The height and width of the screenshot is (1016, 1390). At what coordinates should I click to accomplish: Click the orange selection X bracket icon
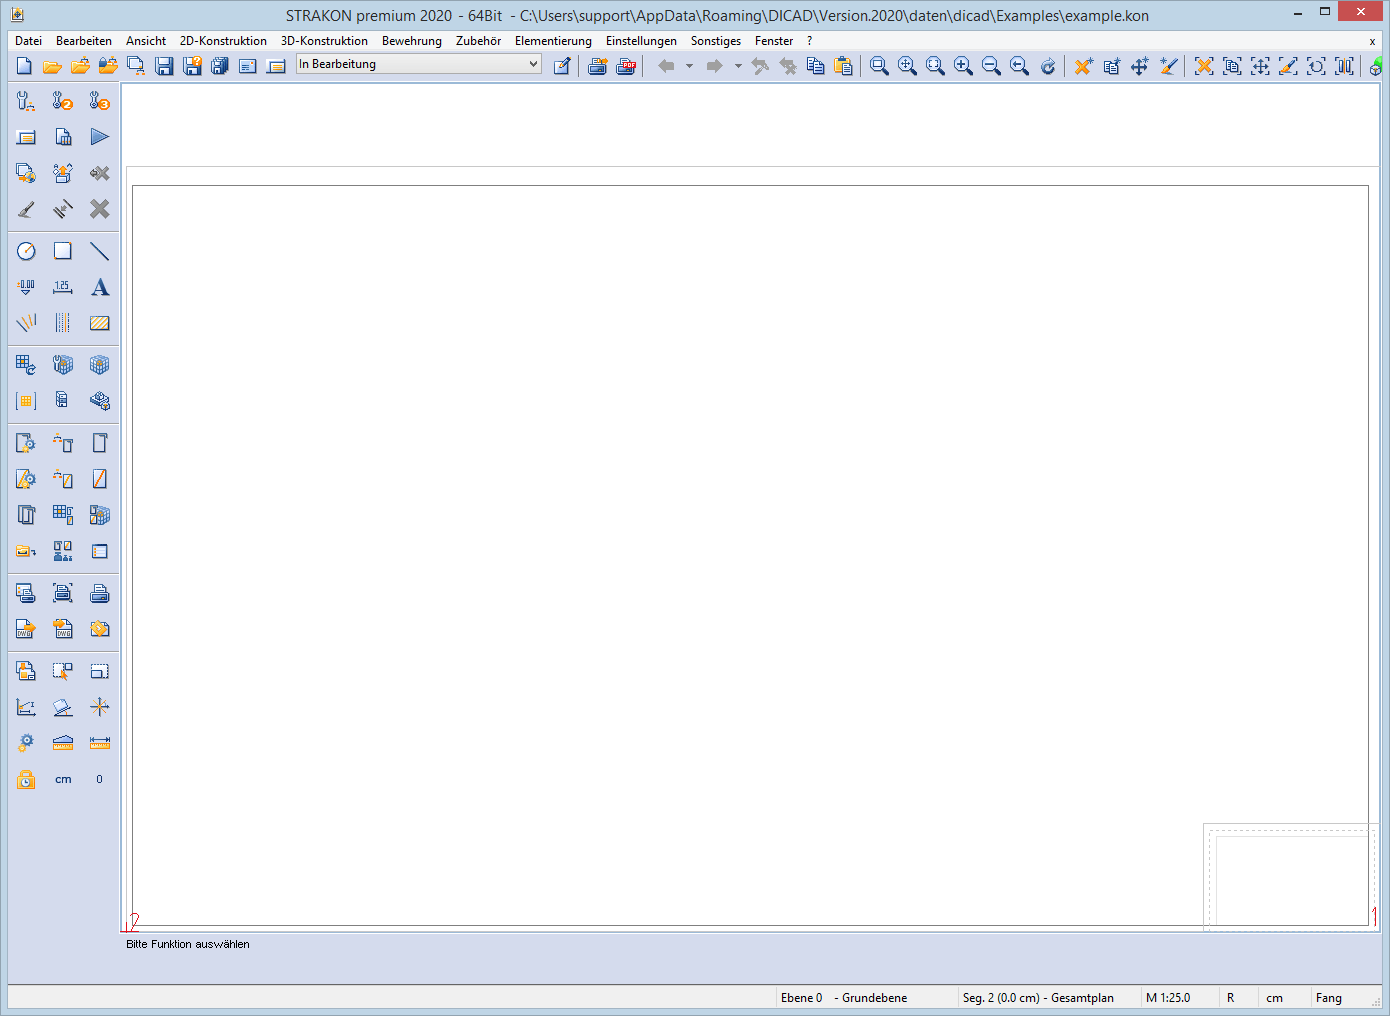click(1204, 66)
